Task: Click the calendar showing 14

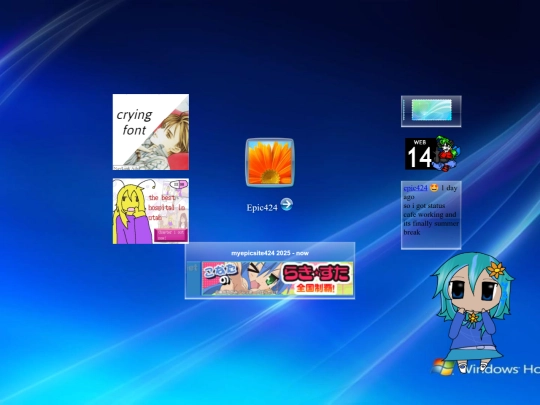Action: click(x=420, y=154)
